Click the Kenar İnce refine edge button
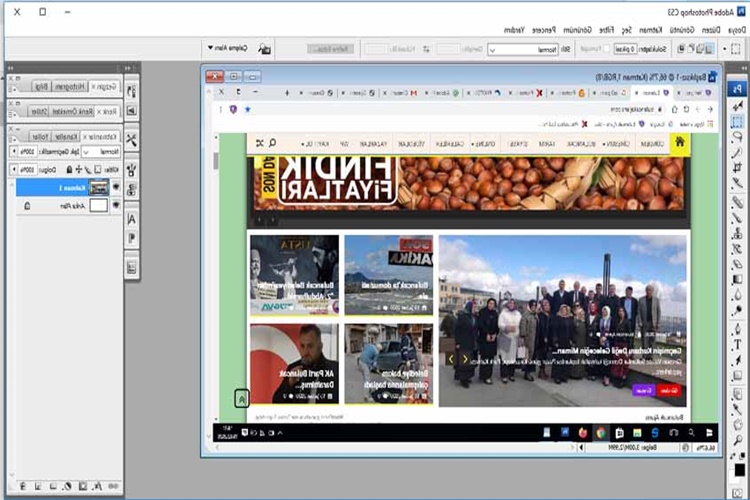This screenshot has width=750, height=500. pyautogui.click(x=331, y=49)
